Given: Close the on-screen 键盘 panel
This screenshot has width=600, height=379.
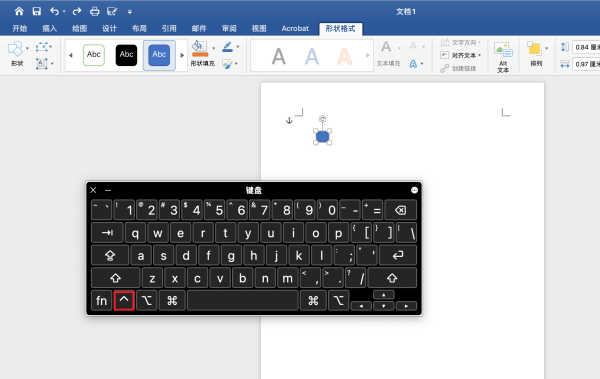Looking at the screenshot, I should tap(93, 190).
